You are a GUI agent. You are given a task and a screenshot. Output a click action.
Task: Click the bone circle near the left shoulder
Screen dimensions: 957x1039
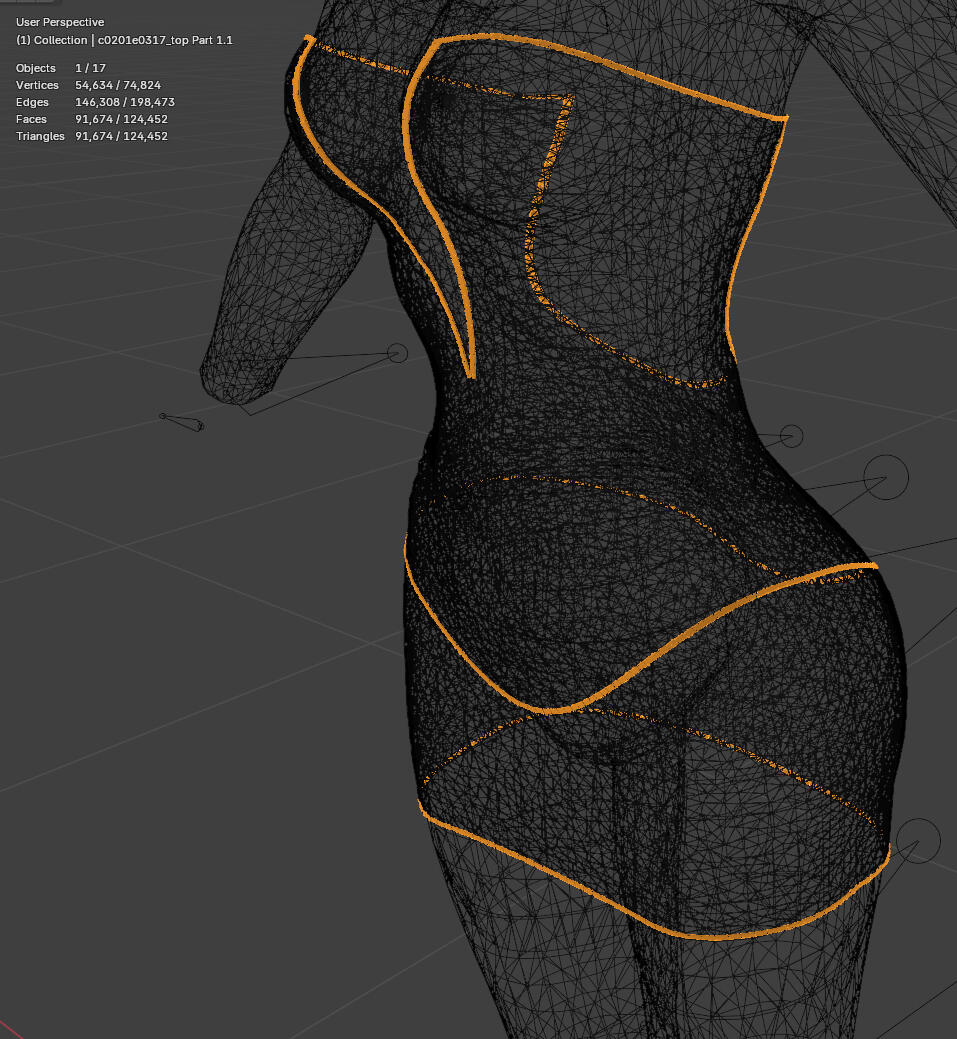coord(398,352)
